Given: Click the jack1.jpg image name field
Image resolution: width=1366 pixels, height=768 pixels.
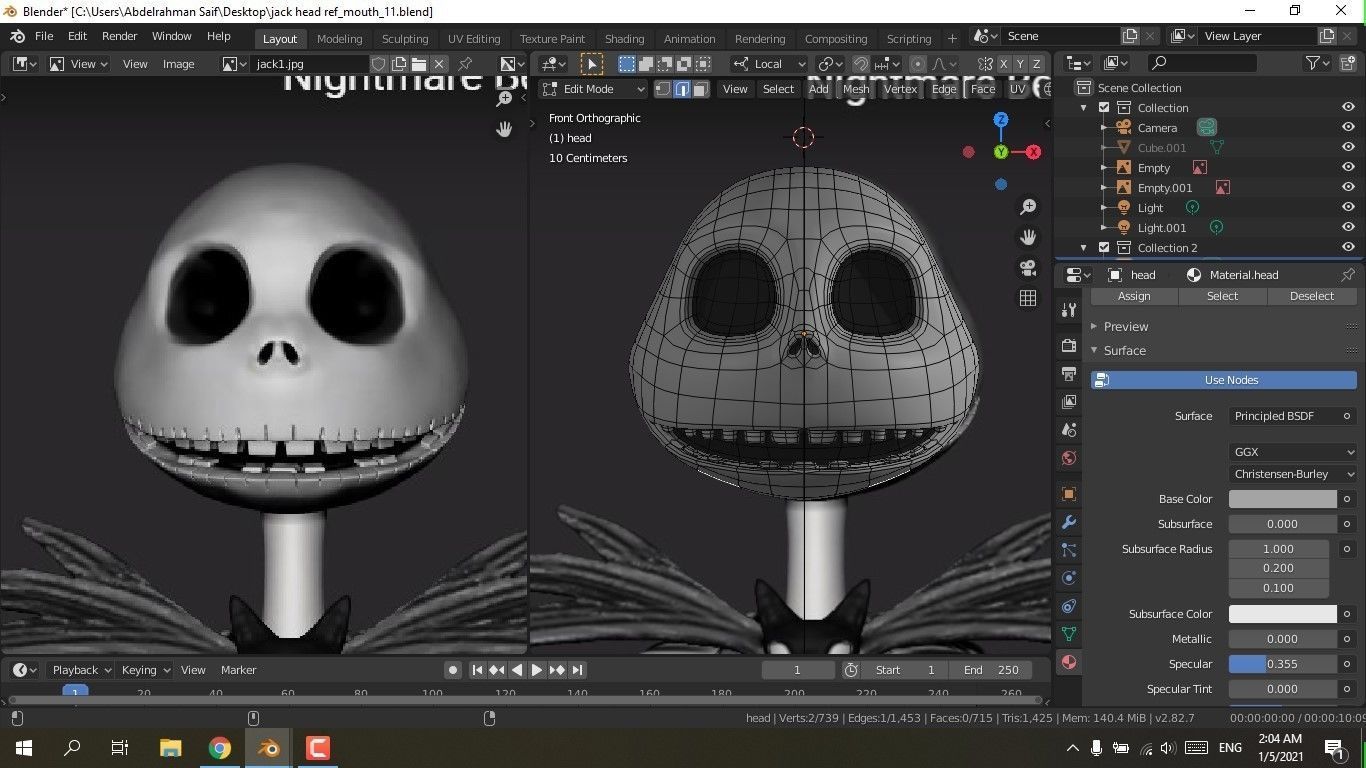Looking at the screenshot, I should (310, 64).
